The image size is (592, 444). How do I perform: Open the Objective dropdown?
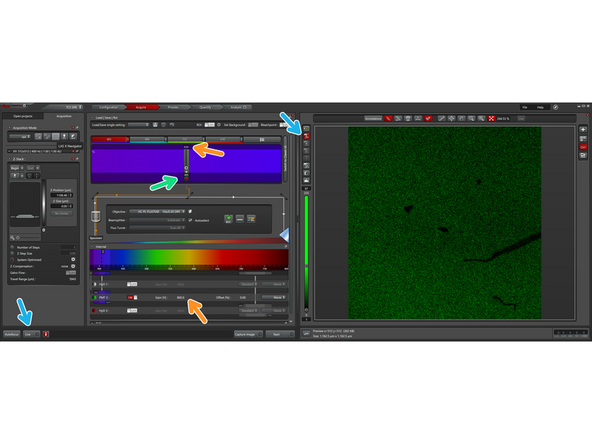(158, 211)
